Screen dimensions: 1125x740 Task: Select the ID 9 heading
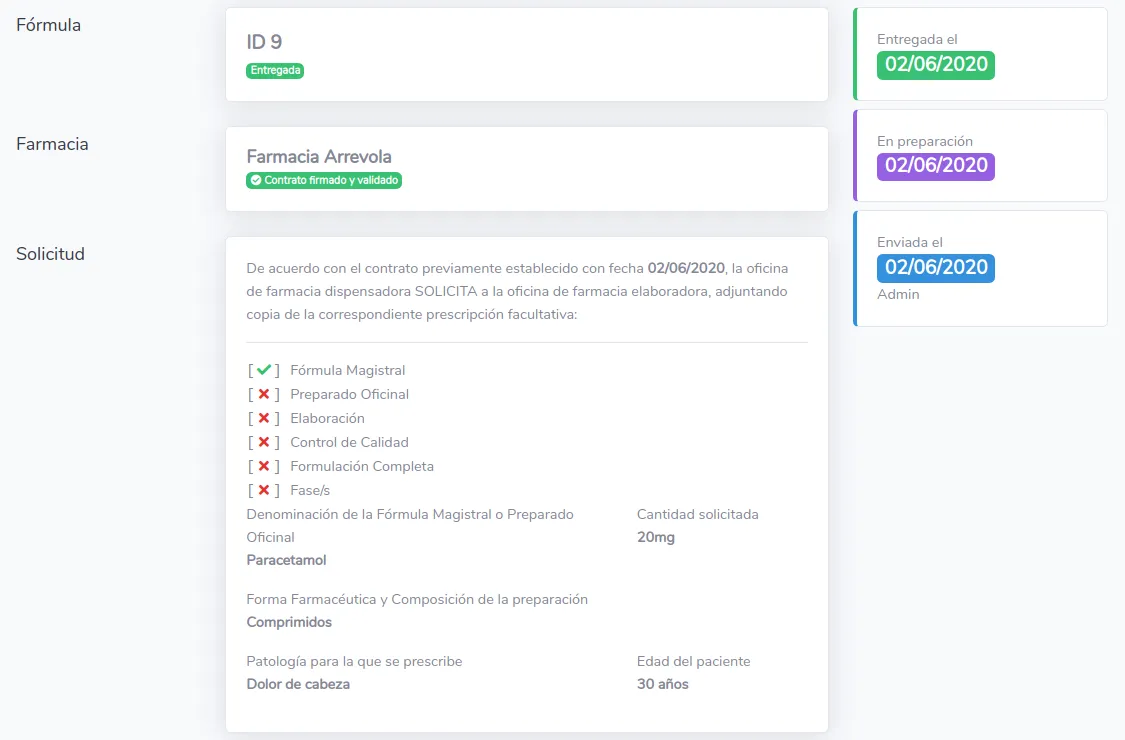(264, 42)
